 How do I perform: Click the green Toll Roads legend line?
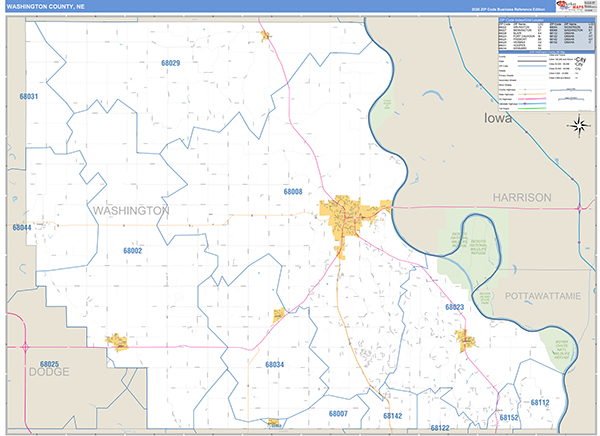point(532,108)
